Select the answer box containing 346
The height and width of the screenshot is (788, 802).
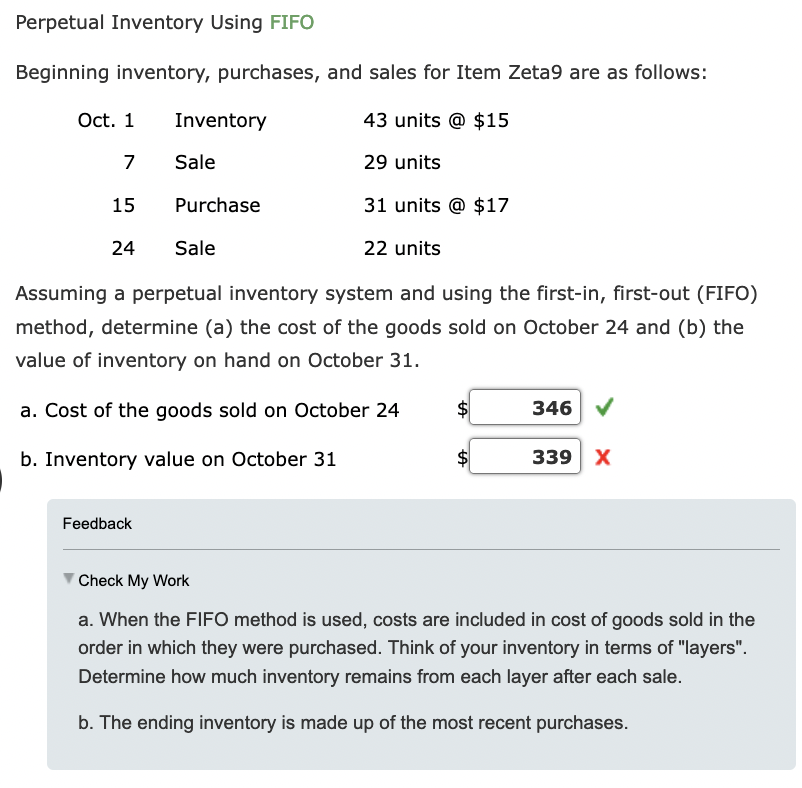click(525, 407)
